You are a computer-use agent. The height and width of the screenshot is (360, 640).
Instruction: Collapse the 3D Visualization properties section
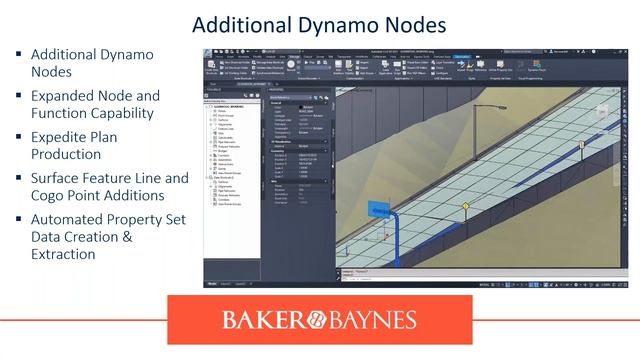326,142
